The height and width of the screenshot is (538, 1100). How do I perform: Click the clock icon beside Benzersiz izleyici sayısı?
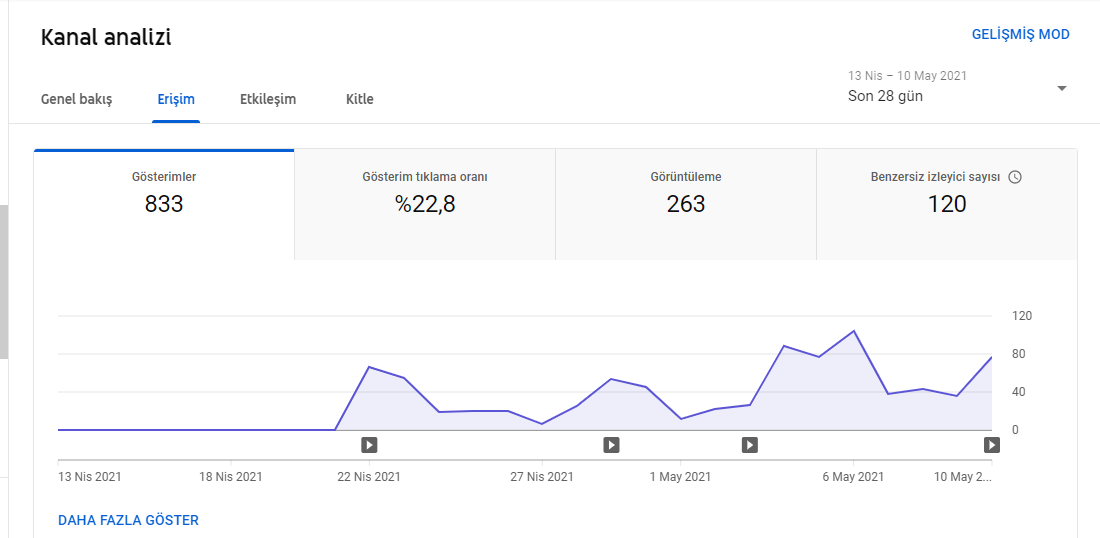point(1014,177)
